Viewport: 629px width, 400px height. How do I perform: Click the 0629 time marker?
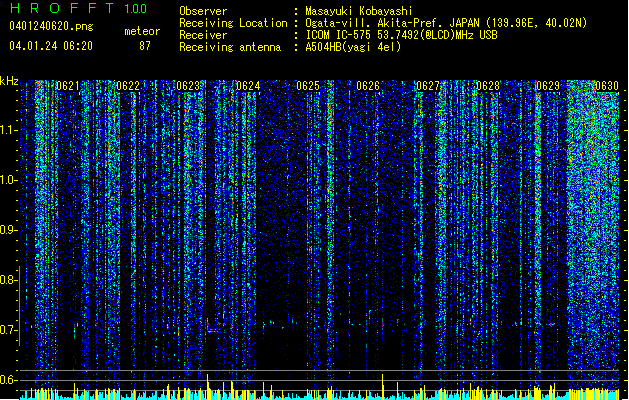(x=548, y=86)
